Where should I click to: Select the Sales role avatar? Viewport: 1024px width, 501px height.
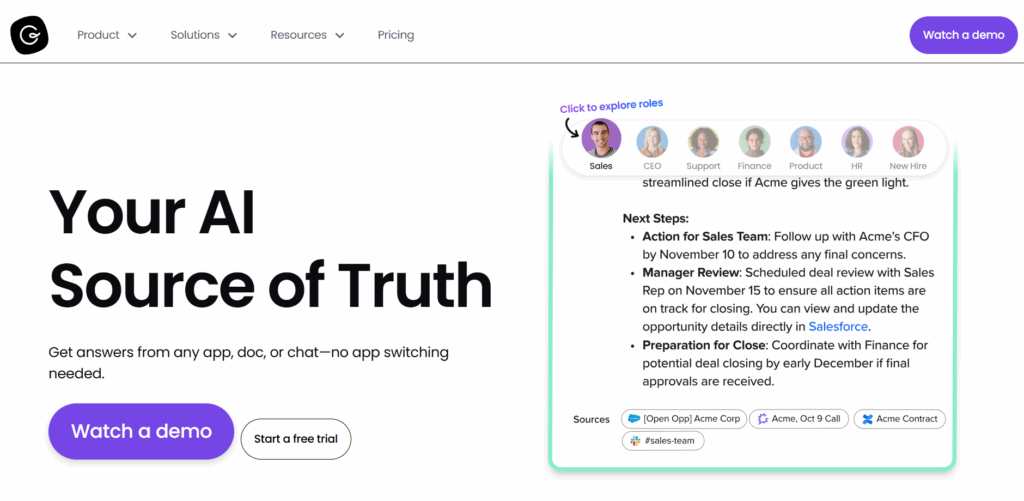[x=601, y=138]
